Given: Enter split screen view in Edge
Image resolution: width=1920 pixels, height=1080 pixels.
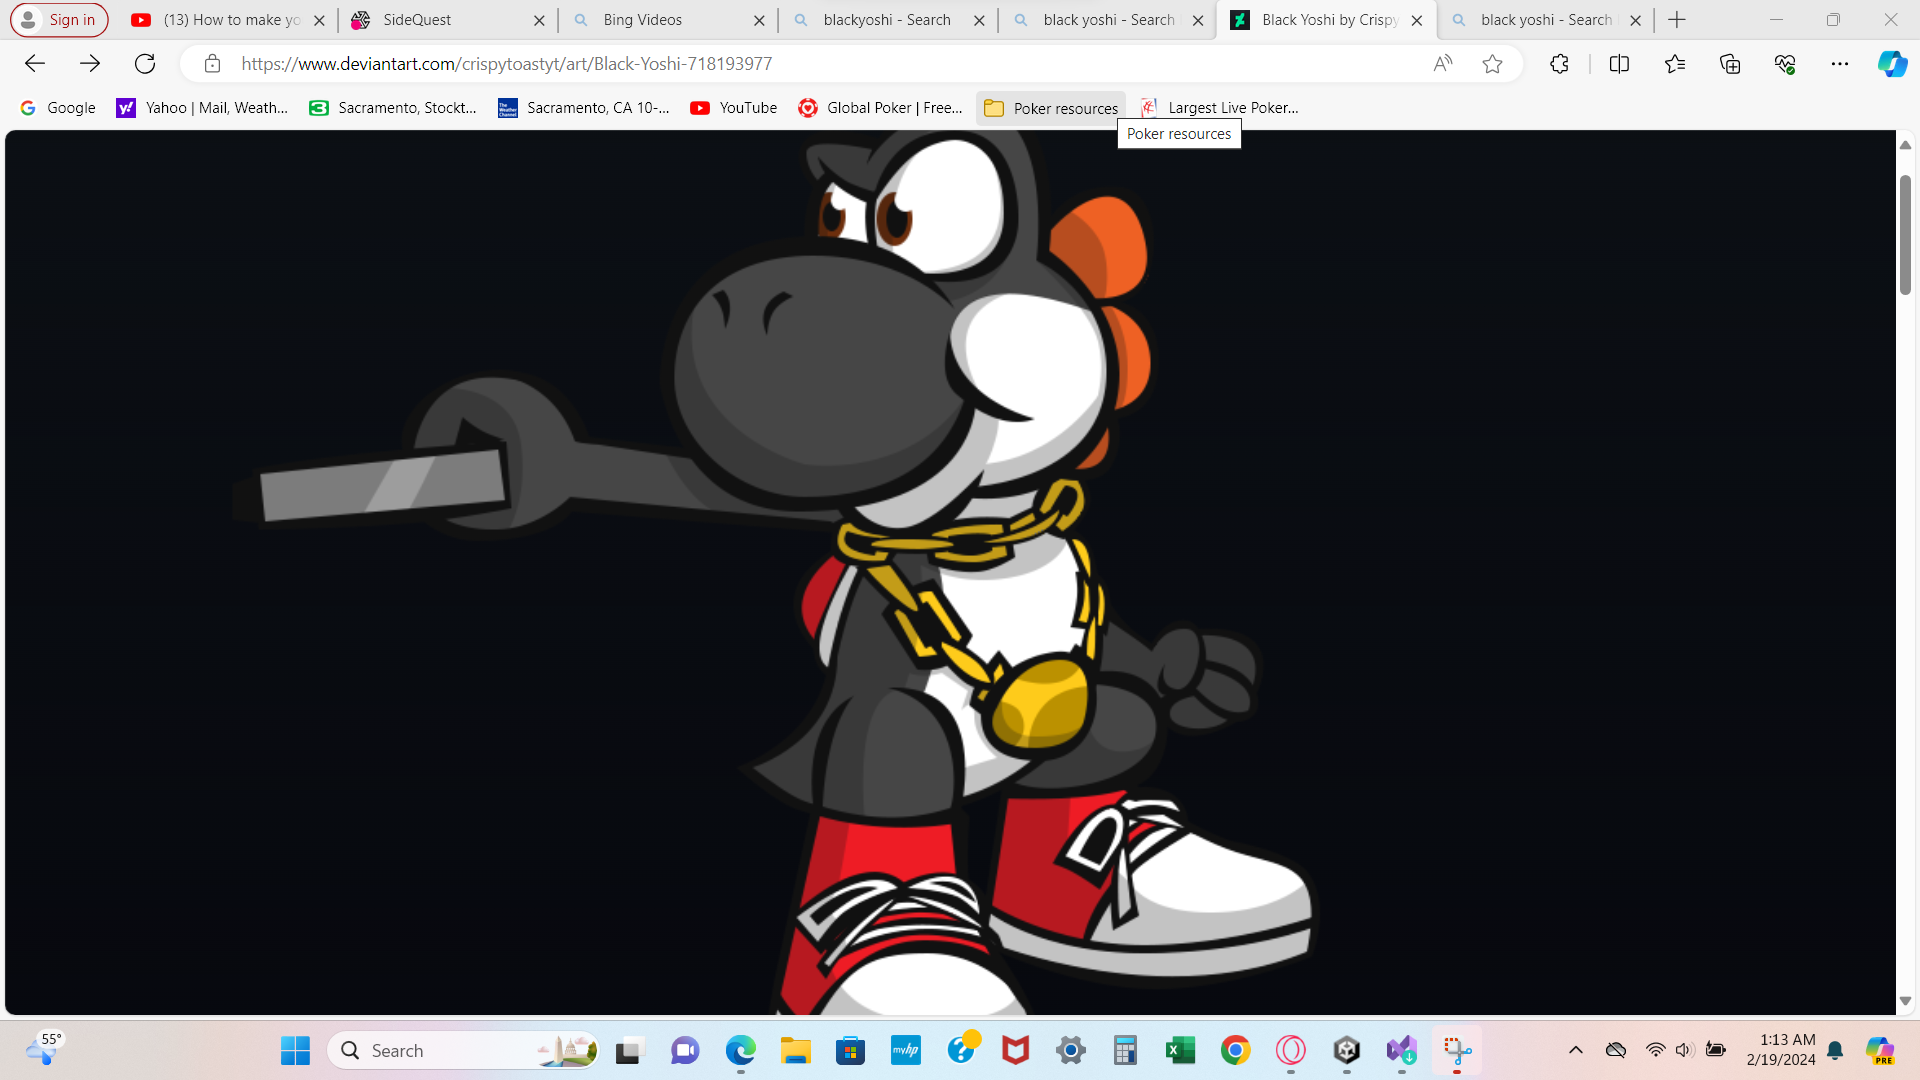Looking at the screenshot, I should 1619,63.
